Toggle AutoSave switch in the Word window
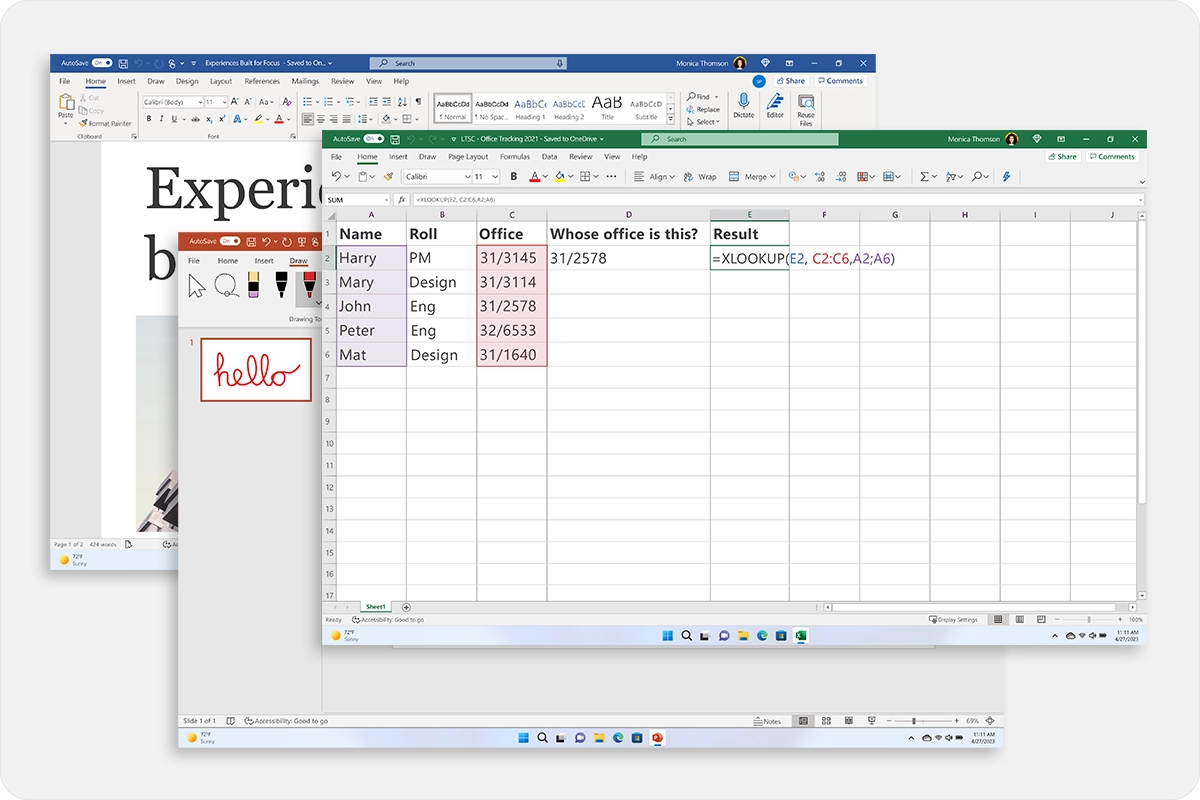1200x800 pixels. coord(102,63)
